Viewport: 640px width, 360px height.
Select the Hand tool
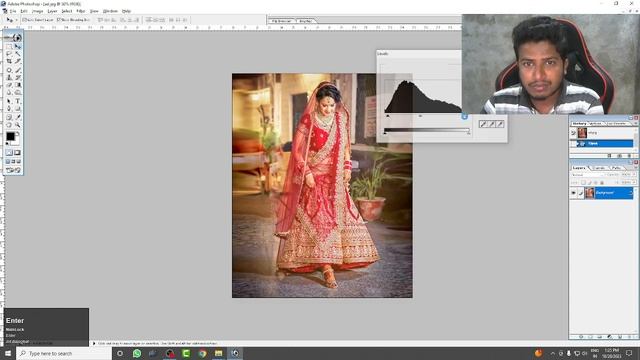(9, 124)
